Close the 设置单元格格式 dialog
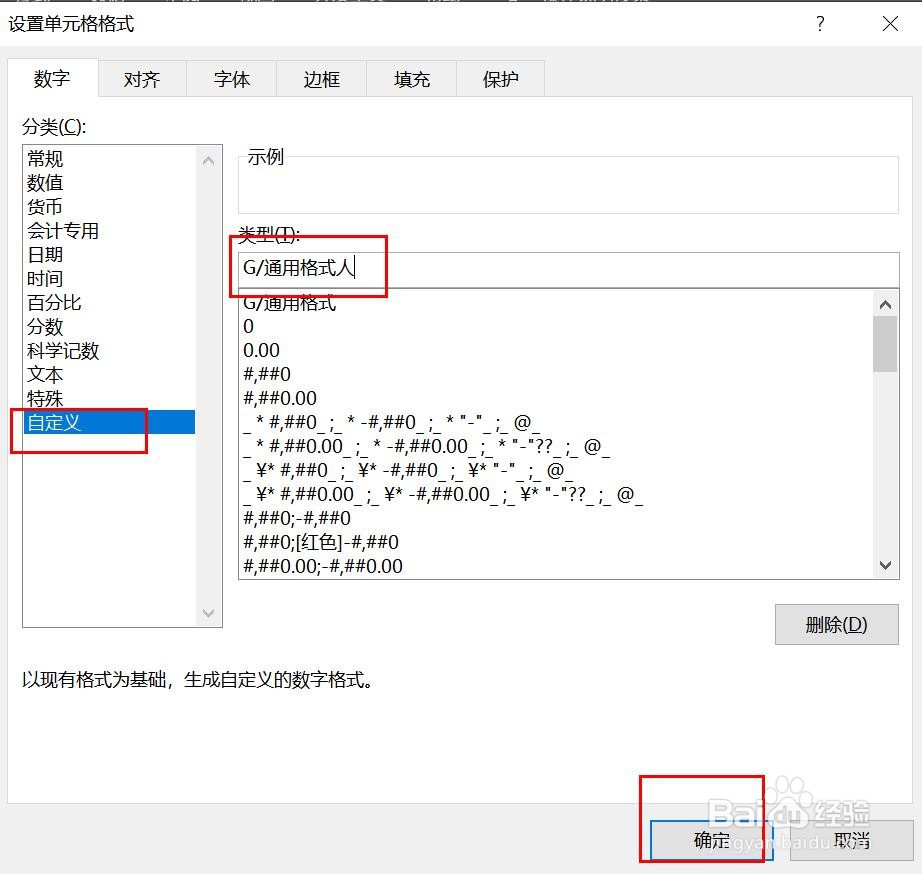 coord(890,24)
